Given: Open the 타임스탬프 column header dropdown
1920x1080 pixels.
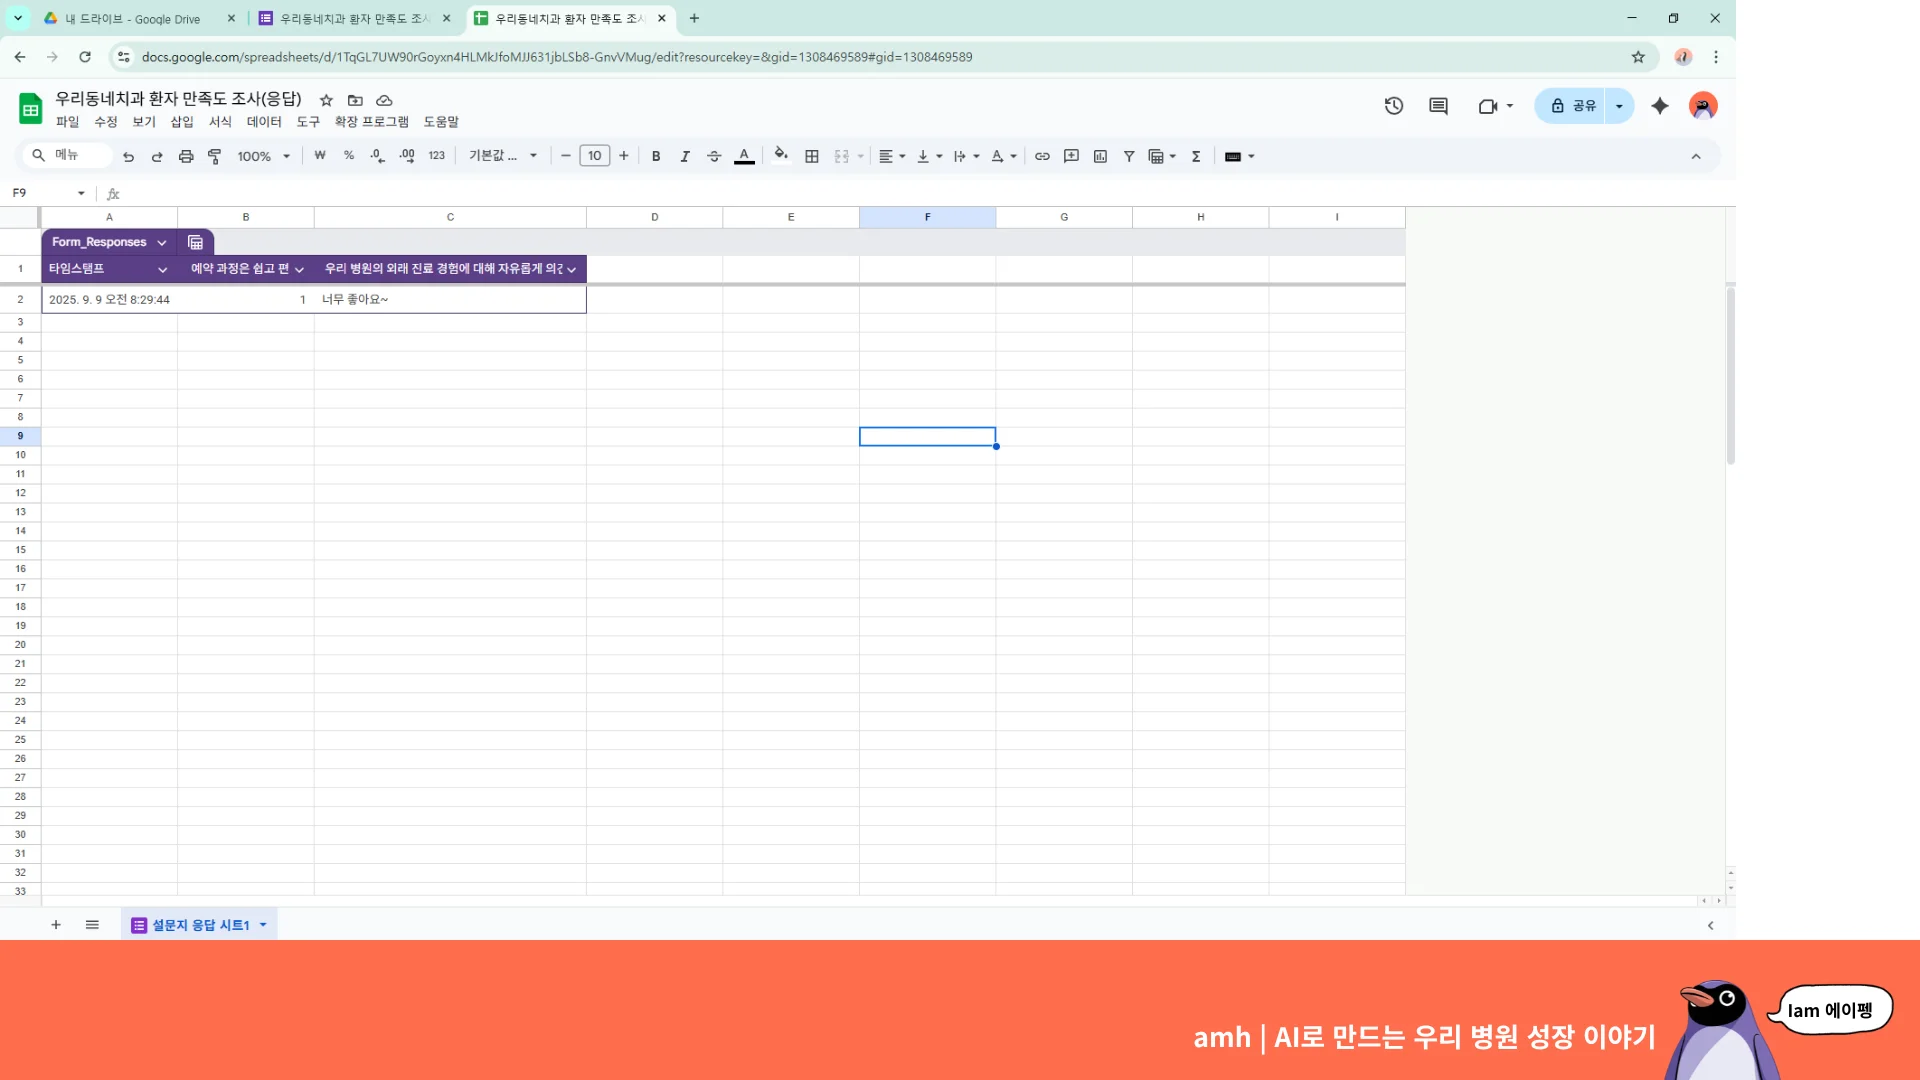Looking at the screenshot, I should (x=162, y=269).
